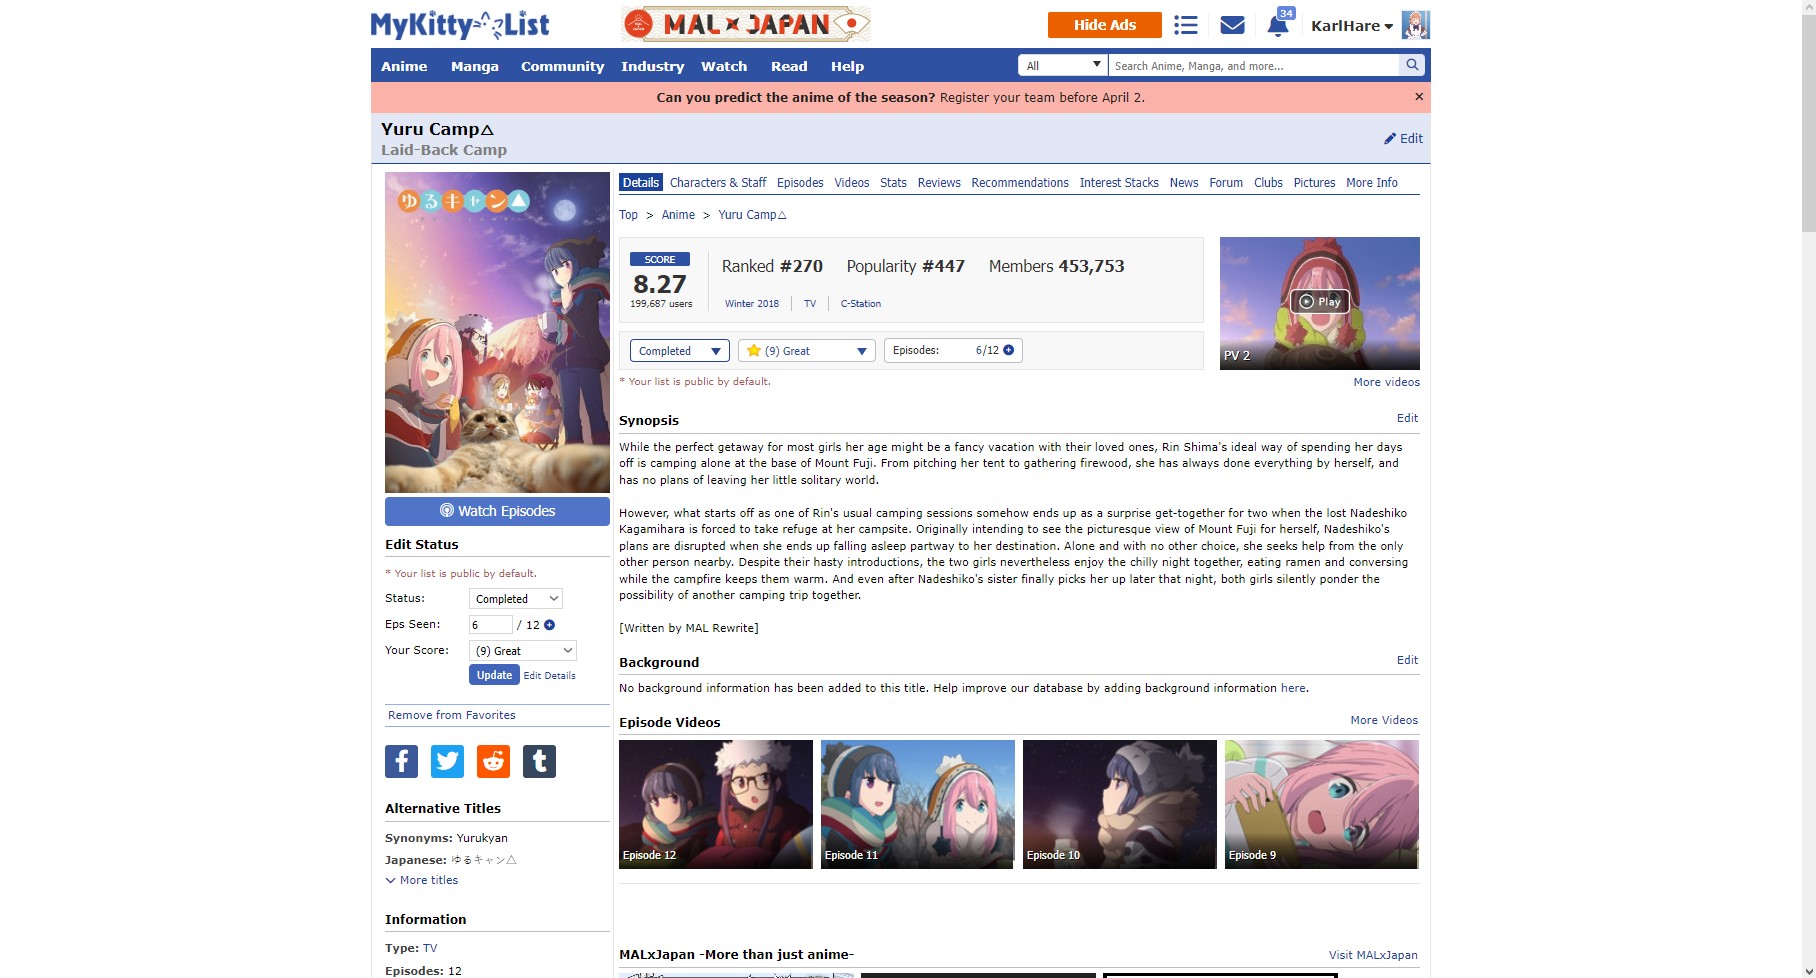Click the MAL x JAPAN banner
This screenshot has width=1816, height=978.
pyautogui.click(x=746, y=24)
